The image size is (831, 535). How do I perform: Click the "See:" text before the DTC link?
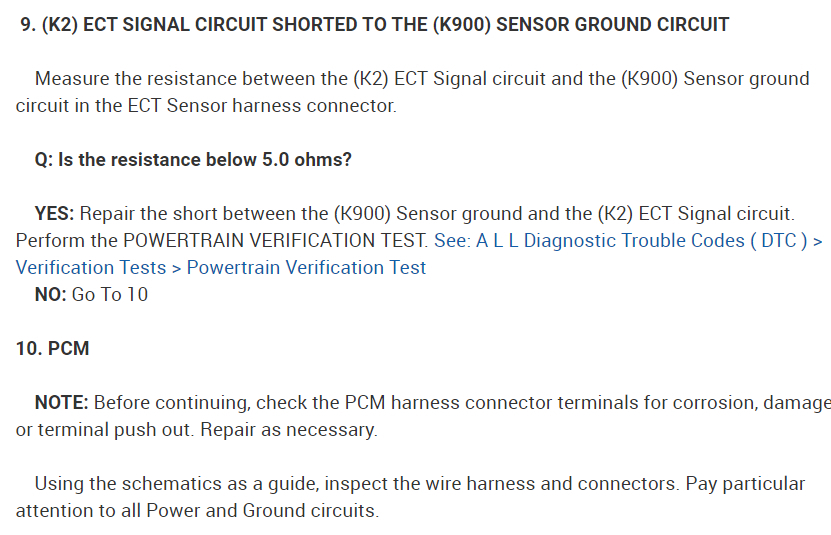point(452,241)
